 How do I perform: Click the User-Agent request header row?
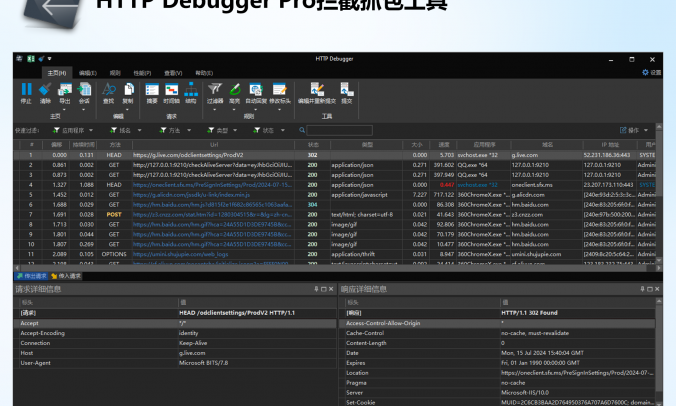(x=175, y=363)
